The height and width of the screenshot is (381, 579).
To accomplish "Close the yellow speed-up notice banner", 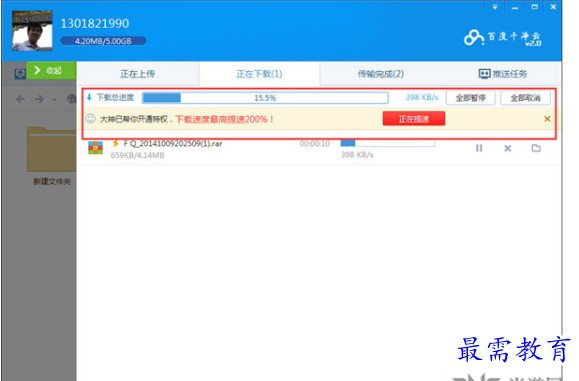I will (x=547, y=119).
